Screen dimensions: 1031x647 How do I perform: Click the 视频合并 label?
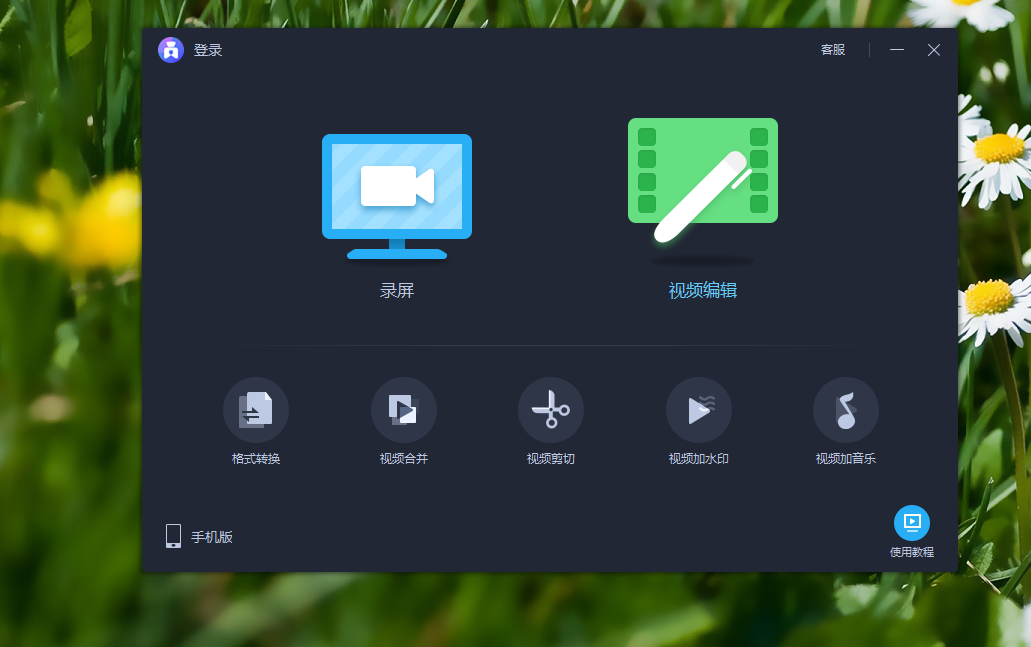tap(404, 458)
